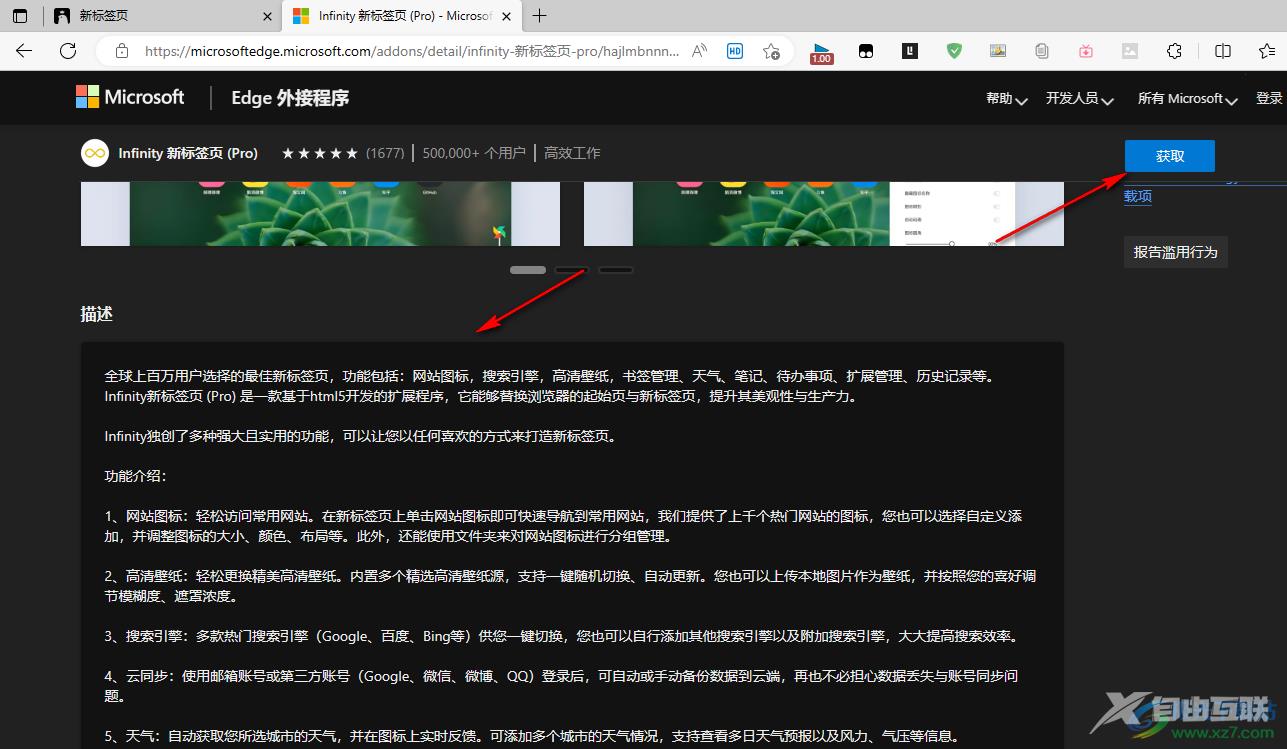This screenshot has height=749, width=1287.
Task: Open the 高效工作 category link
Action: (572, 153)
